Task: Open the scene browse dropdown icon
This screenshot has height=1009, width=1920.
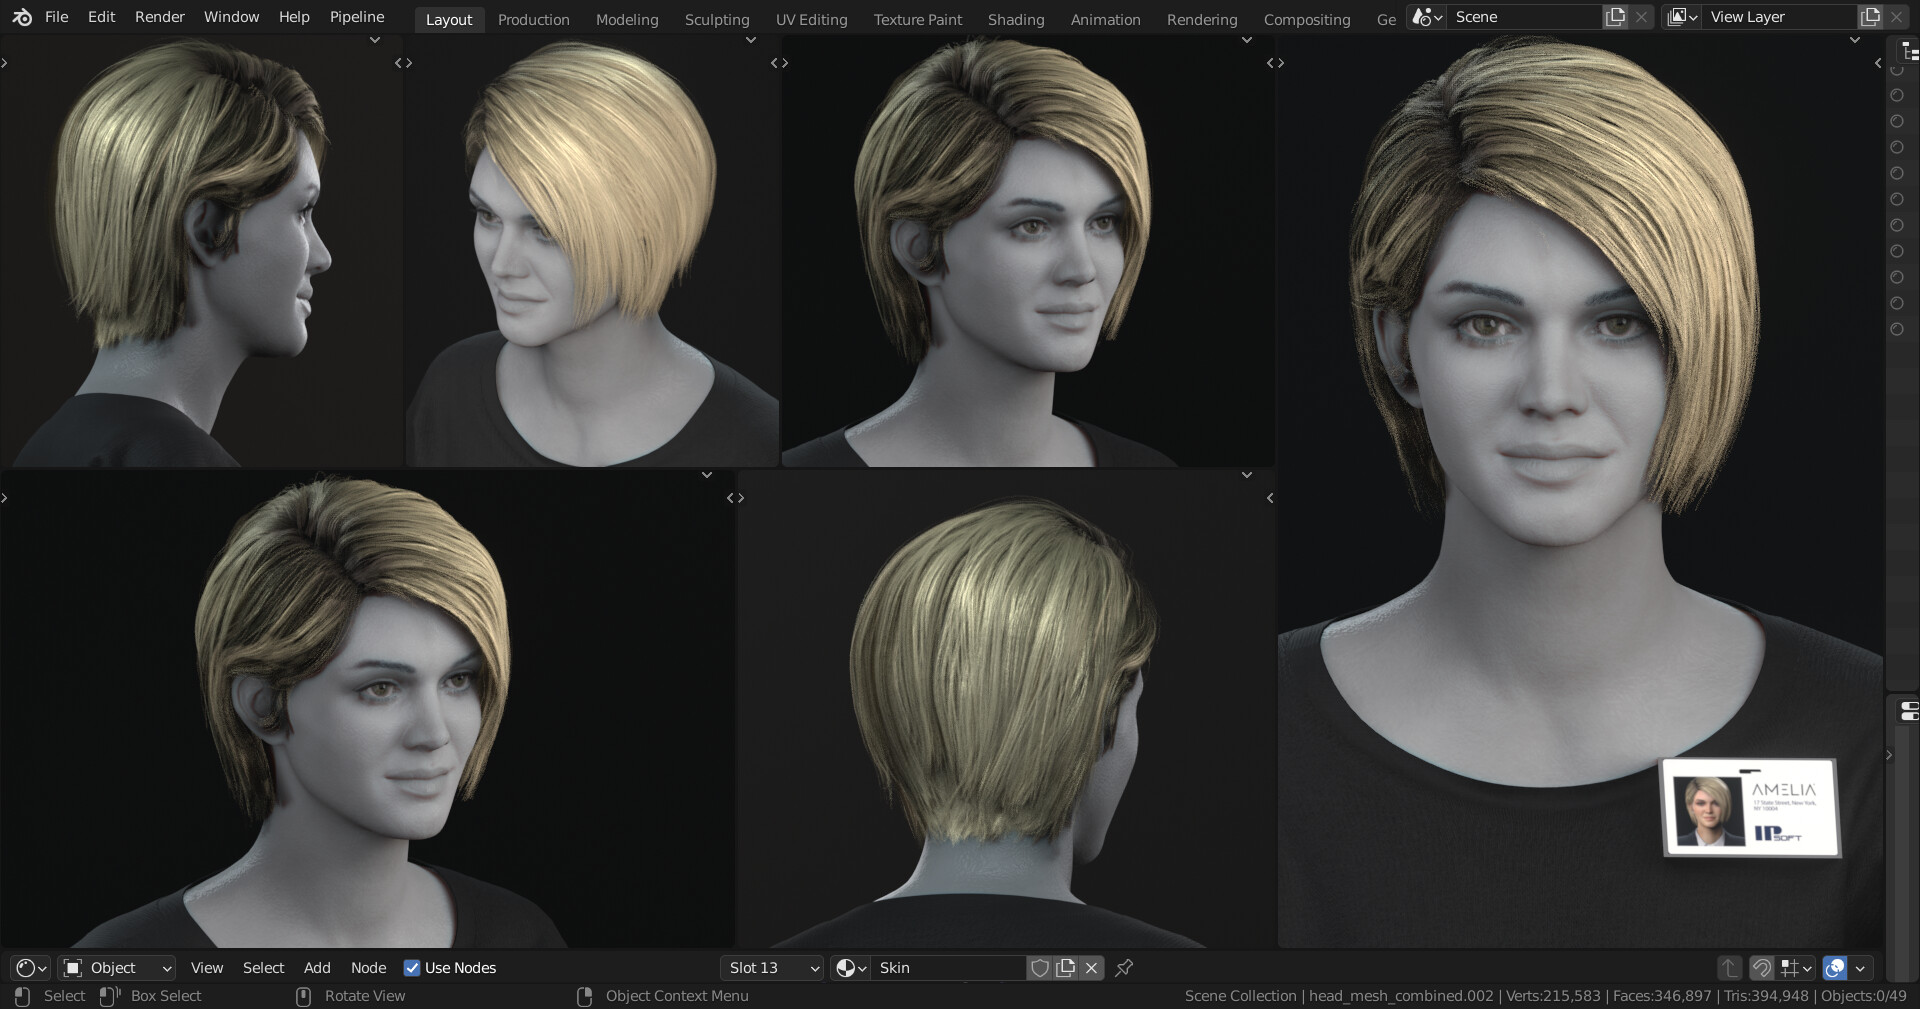Action: [x=1427, y=17]
